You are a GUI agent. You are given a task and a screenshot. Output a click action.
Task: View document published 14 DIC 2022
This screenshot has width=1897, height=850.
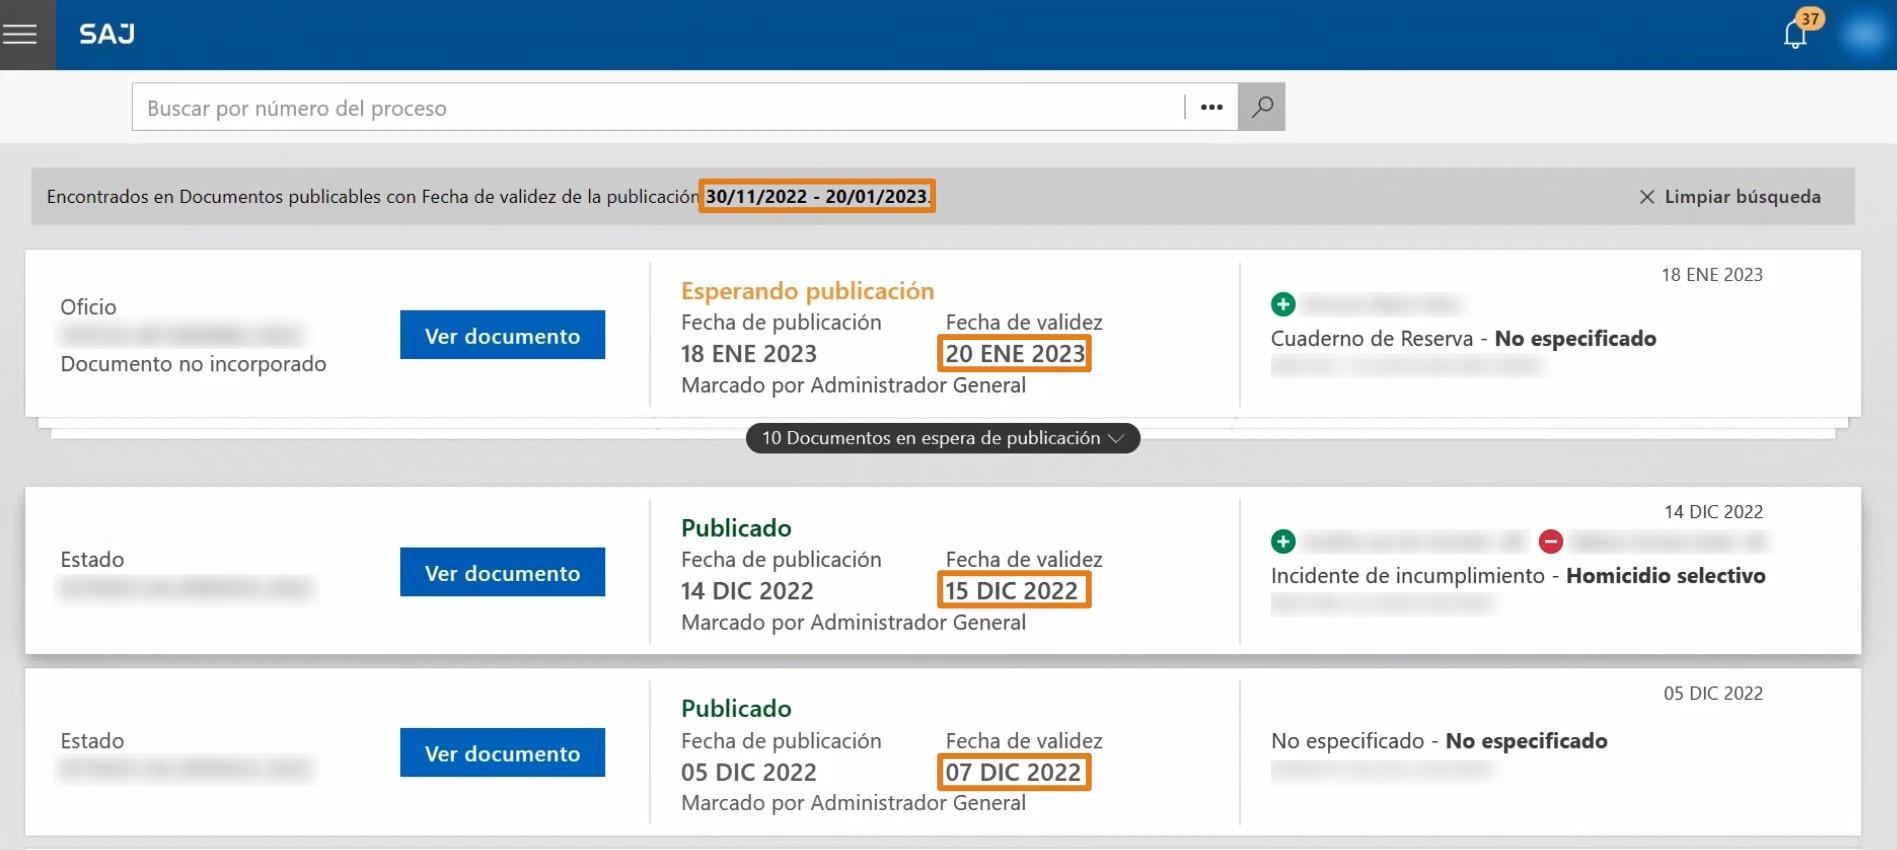[502, 572]
